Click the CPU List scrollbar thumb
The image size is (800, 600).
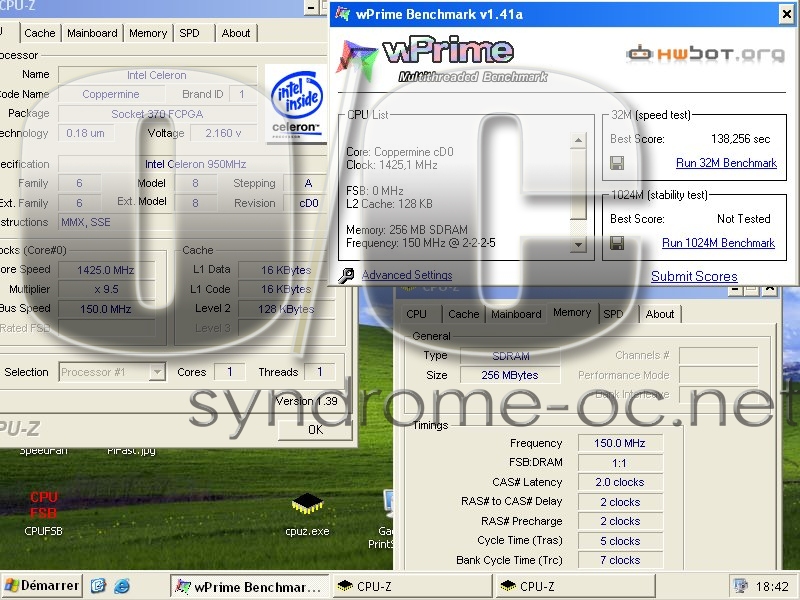tap(578, 185)
